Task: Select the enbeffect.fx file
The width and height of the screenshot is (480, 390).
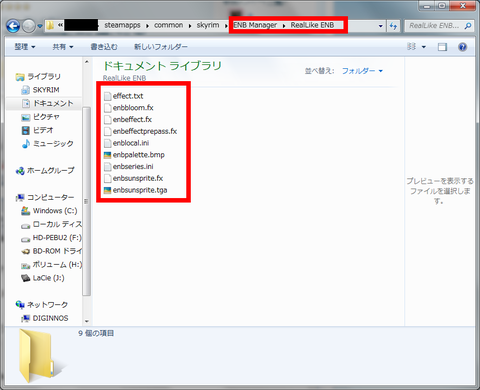Action: click(x=128, y=119)
